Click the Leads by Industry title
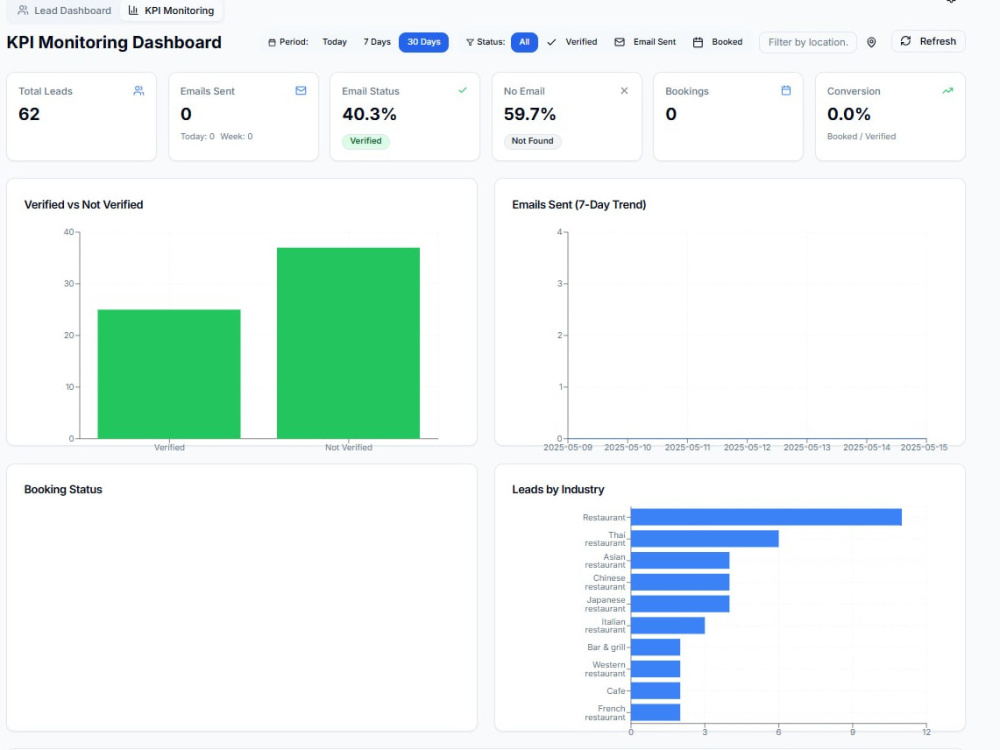 pos(558,490)
